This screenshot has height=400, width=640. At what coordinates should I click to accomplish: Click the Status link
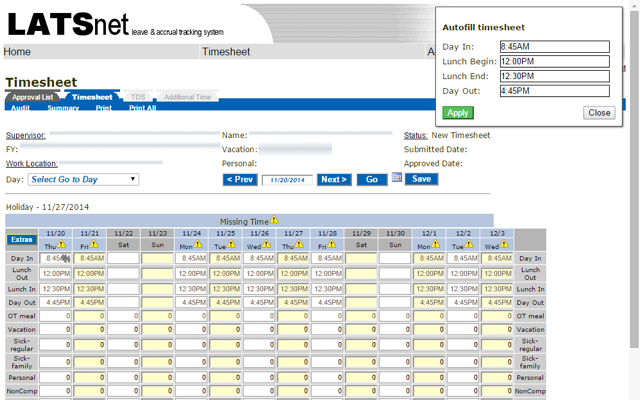(x=416, y=135)
